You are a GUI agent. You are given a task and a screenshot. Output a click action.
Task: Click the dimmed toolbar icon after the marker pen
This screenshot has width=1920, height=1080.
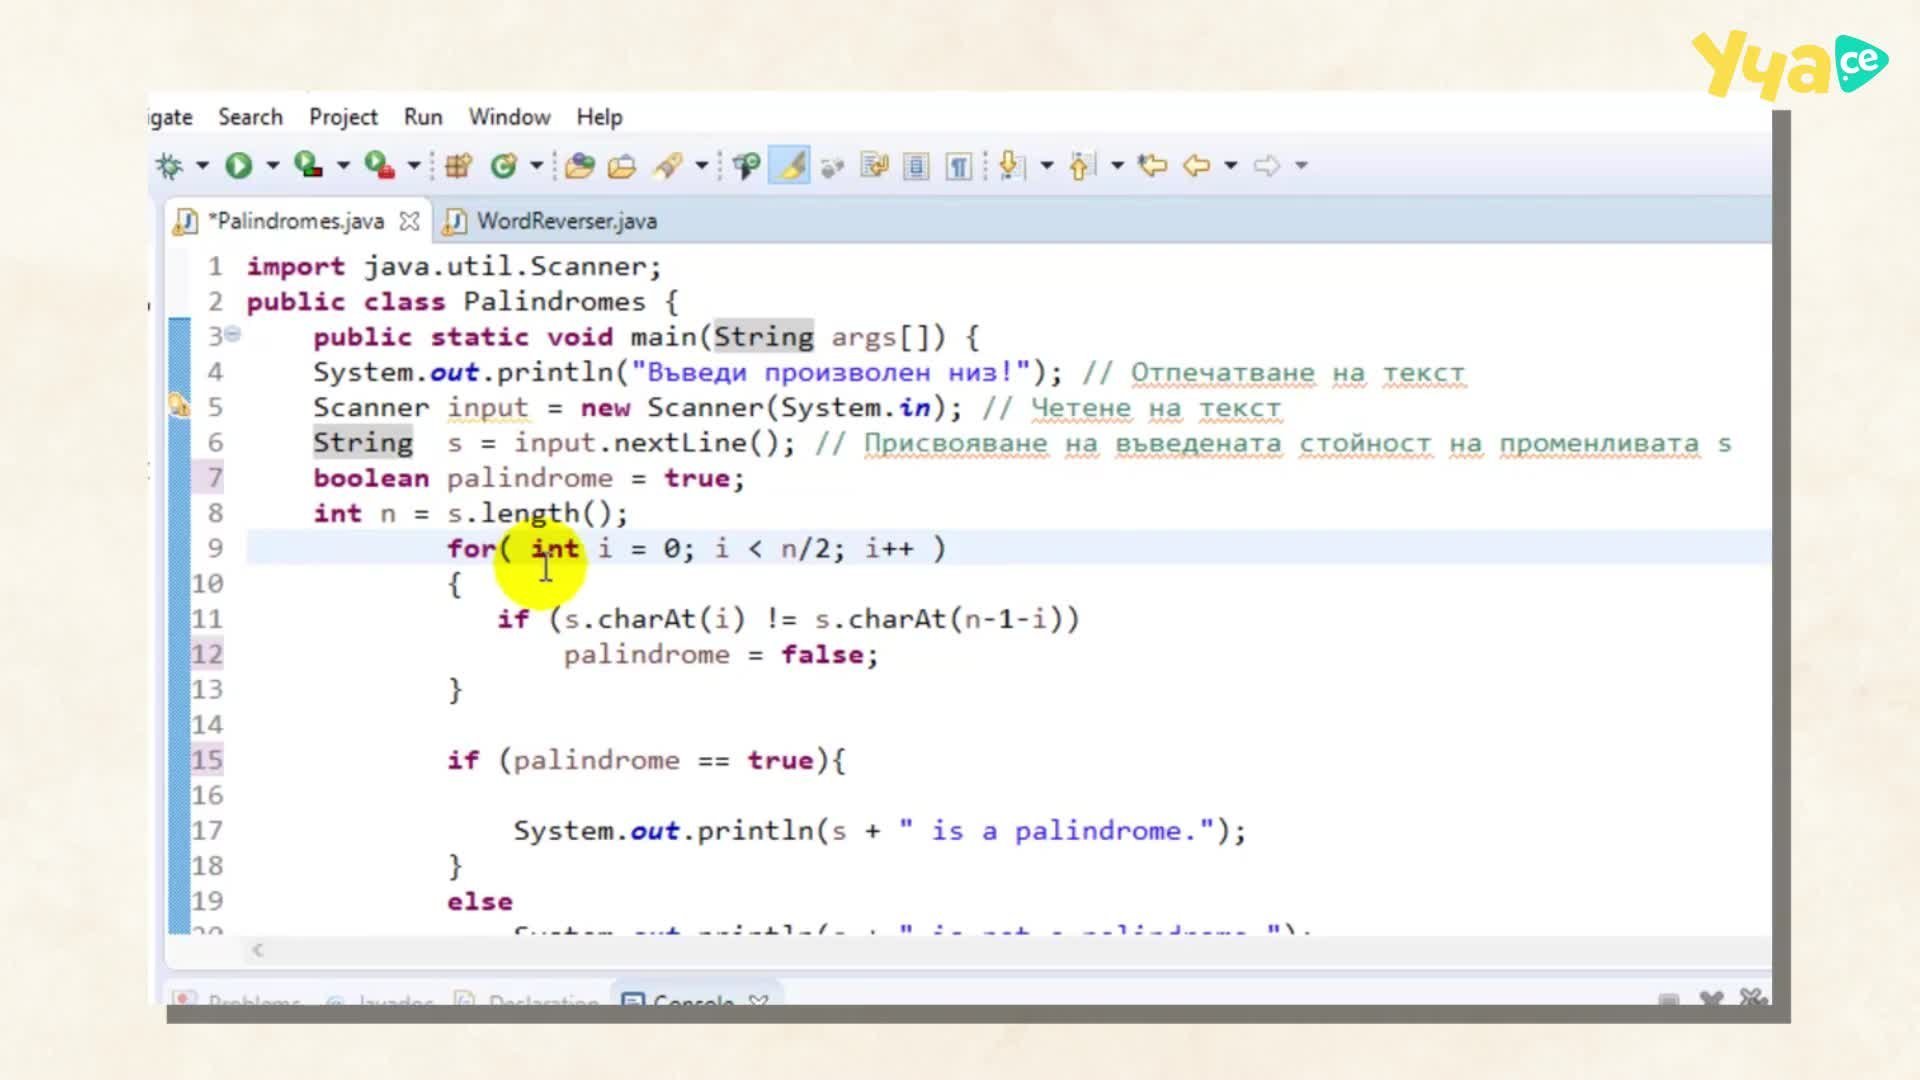(832, 166)
